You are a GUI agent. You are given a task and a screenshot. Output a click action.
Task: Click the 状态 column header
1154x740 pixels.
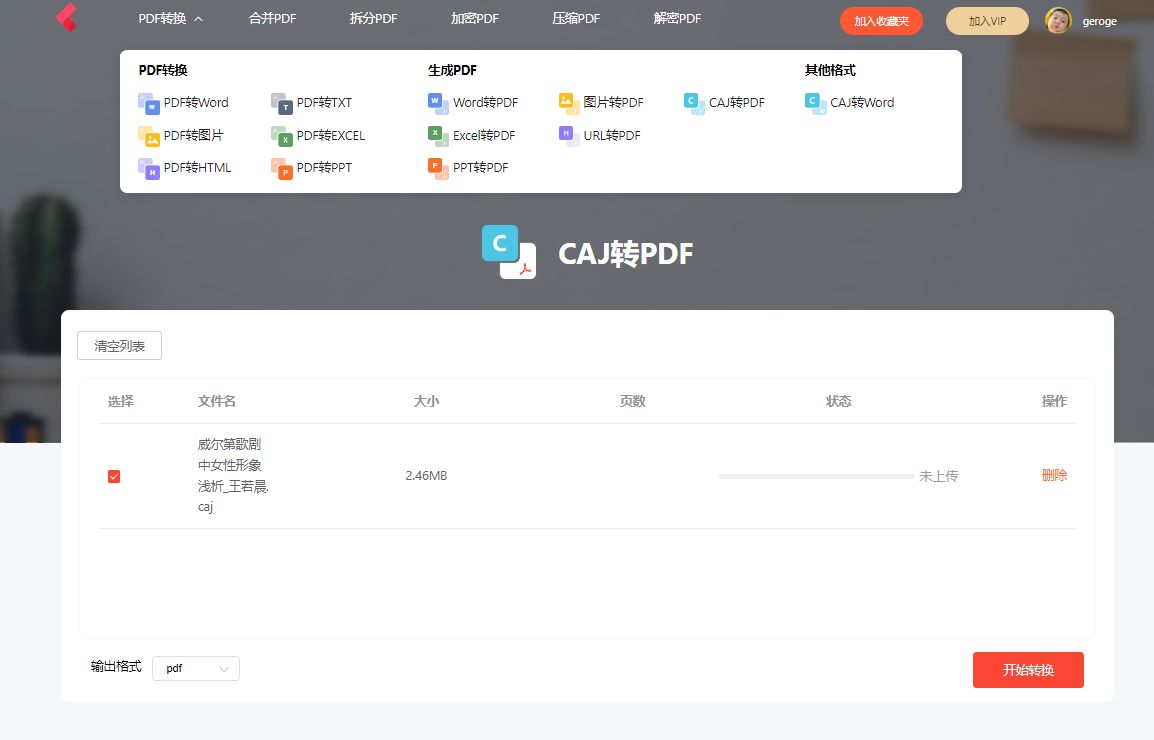[838, 401]
